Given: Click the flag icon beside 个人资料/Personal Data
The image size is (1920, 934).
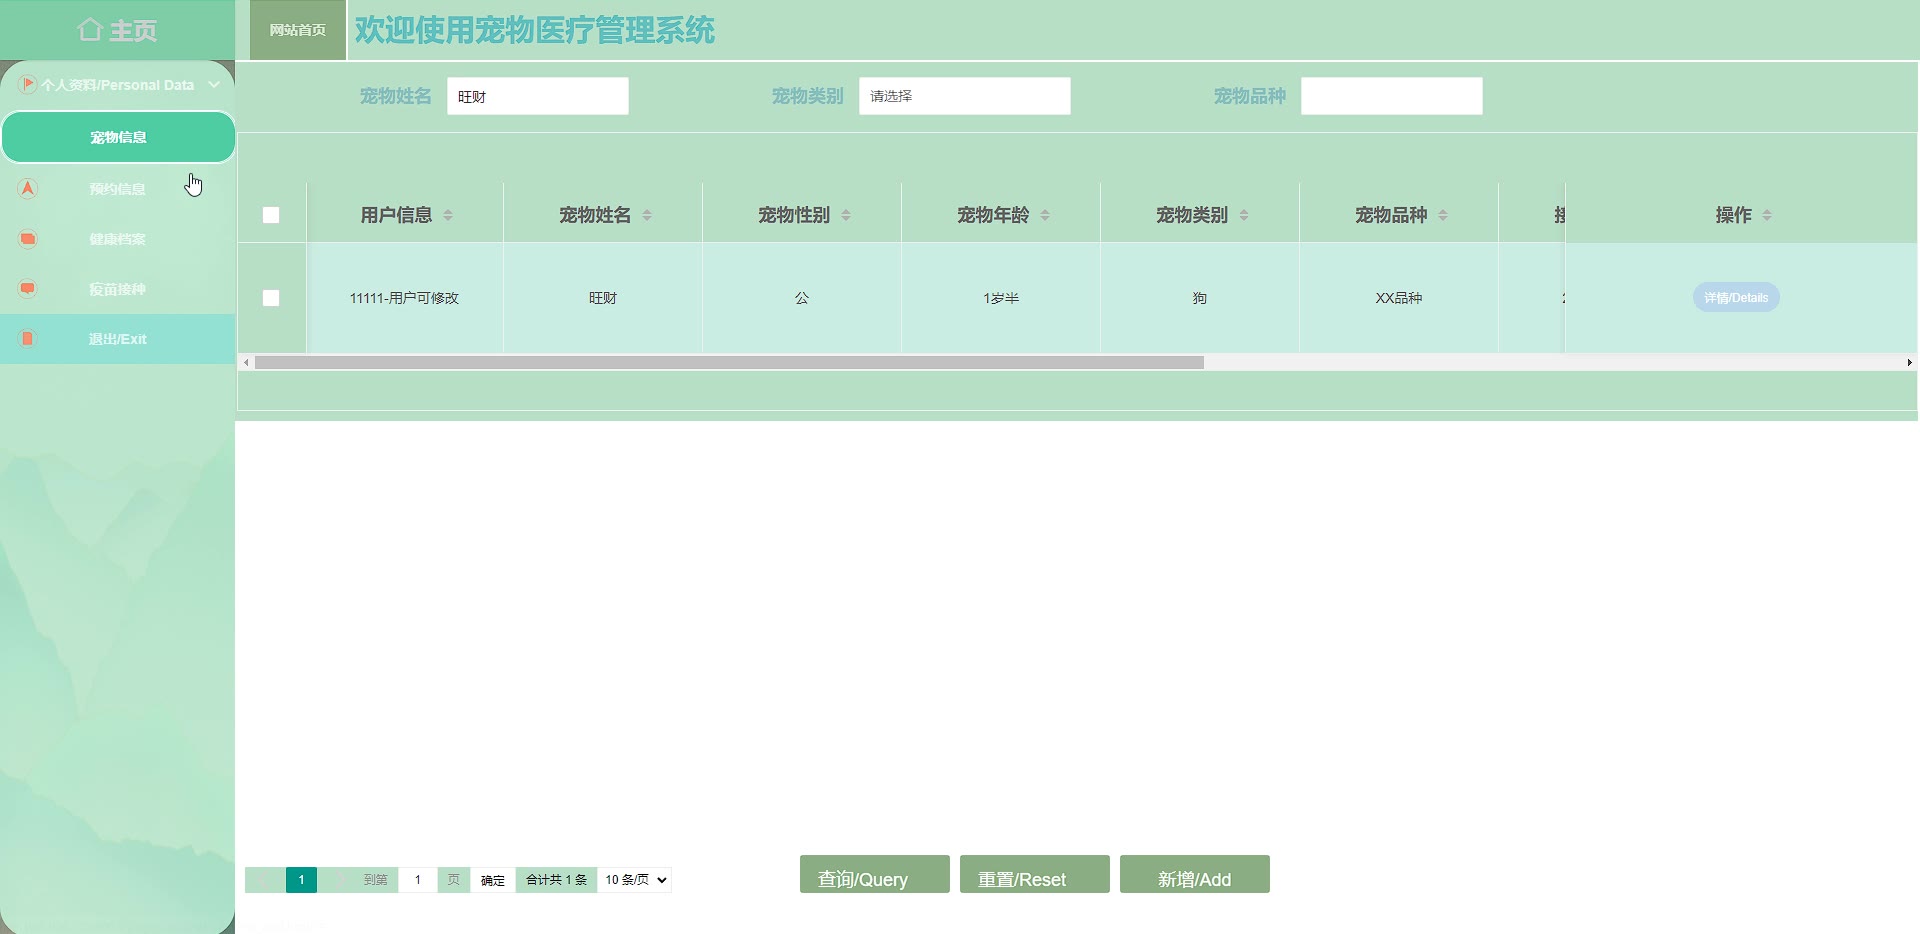Looking at the screenshot, I should click(x=28, y=85).
